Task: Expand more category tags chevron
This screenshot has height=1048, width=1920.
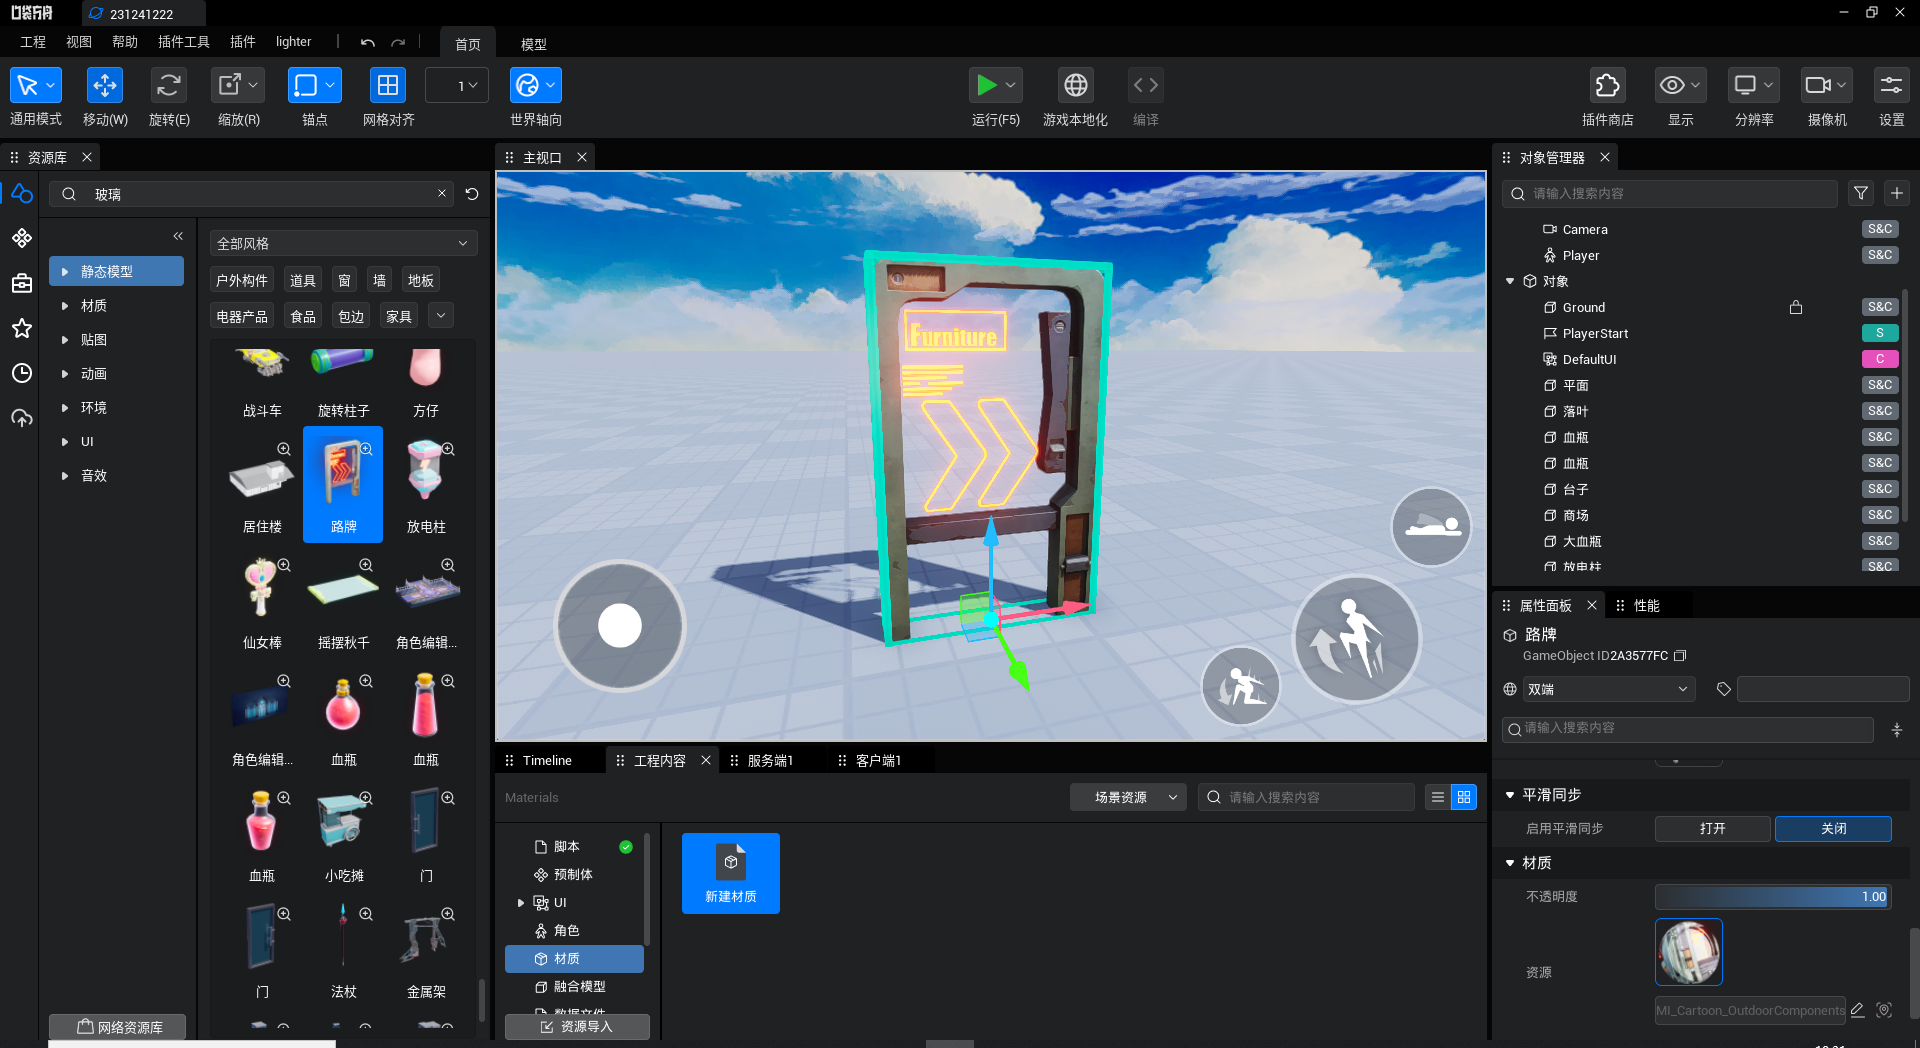Action: pyautogui.click(x=441, y=316)
